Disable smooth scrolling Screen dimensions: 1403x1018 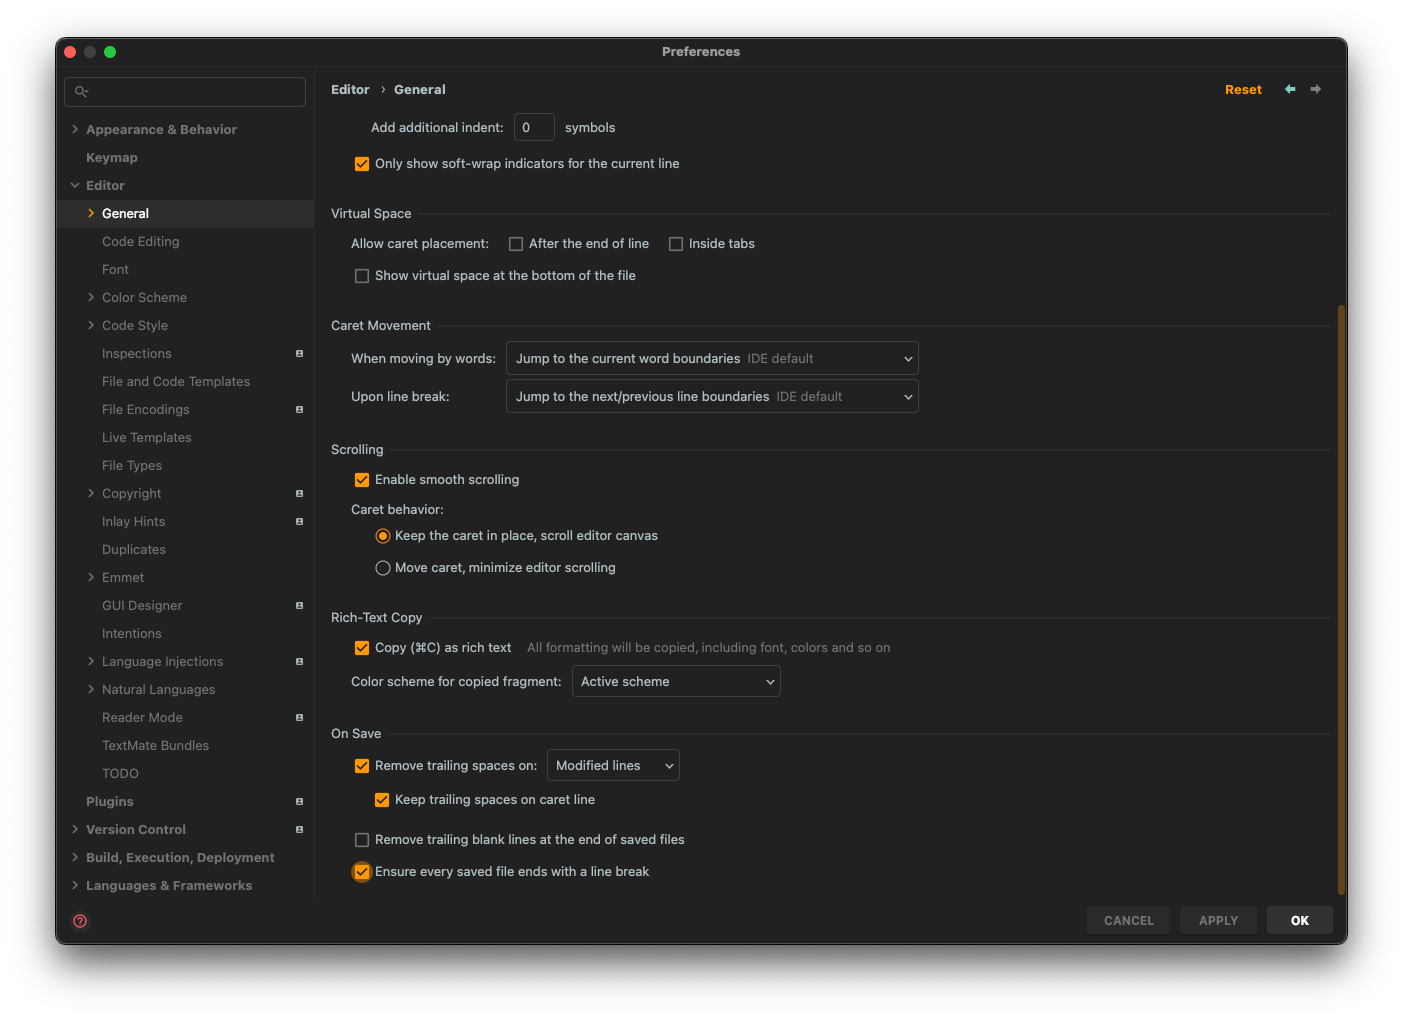coord(361,479)
